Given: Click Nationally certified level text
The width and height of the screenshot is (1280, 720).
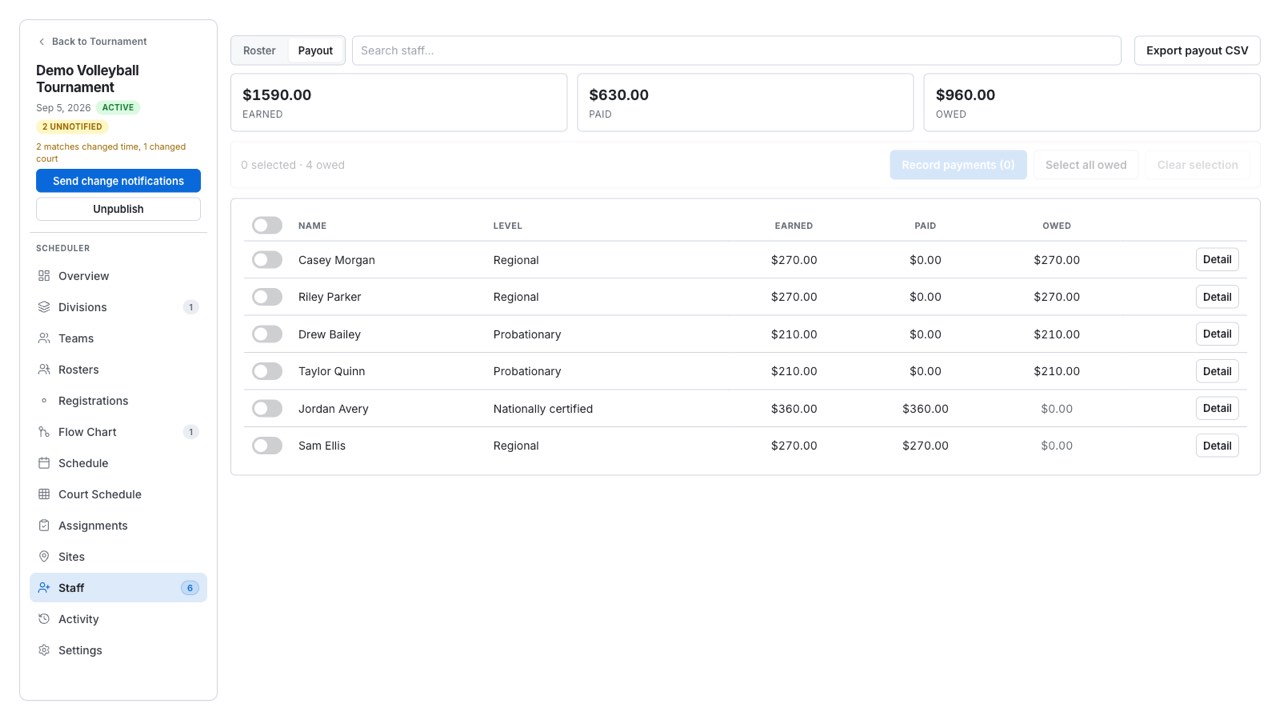Looking at the screenshot, I should (543, 409).
